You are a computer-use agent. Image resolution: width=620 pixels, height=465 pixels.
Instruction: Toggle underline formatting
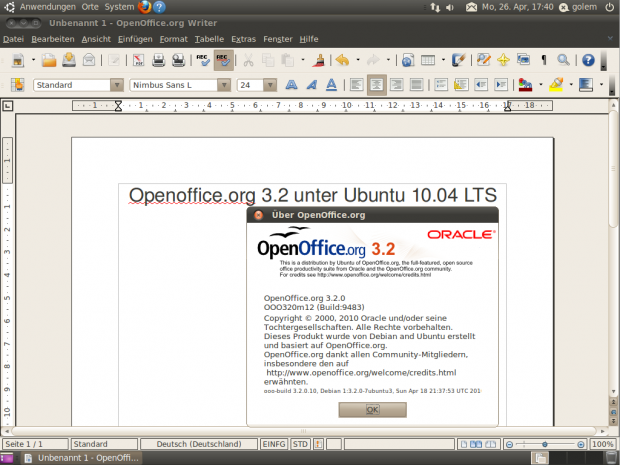(331, 85)
